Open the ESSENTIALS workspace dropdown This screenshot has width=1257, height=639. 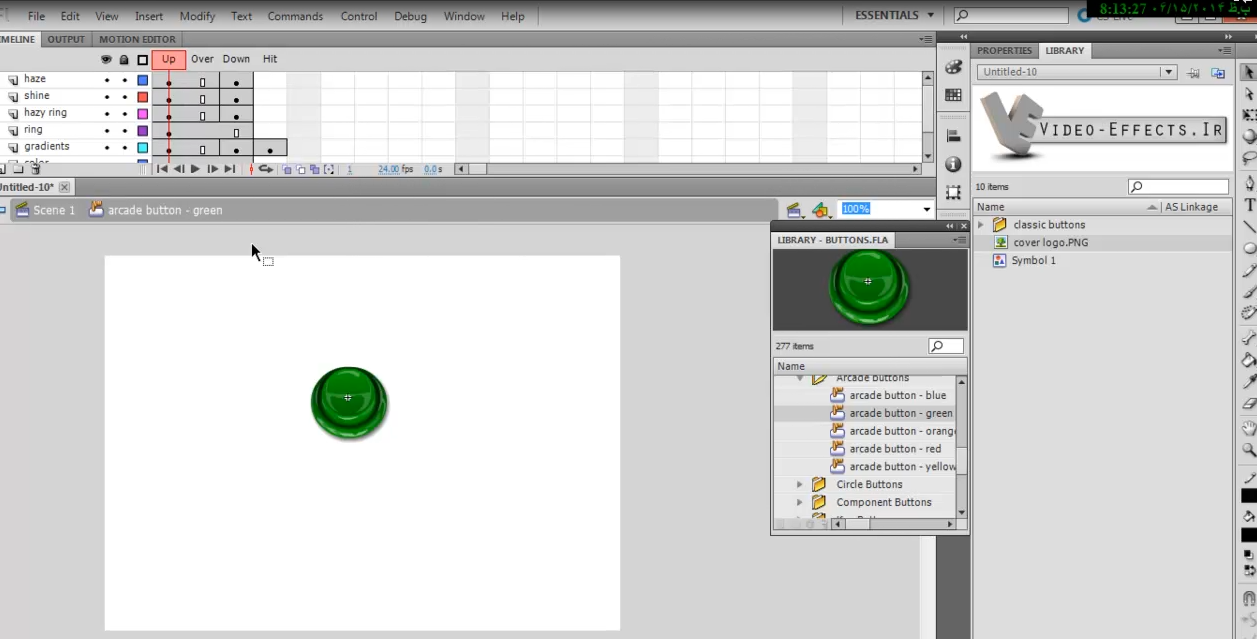(894, 16)
